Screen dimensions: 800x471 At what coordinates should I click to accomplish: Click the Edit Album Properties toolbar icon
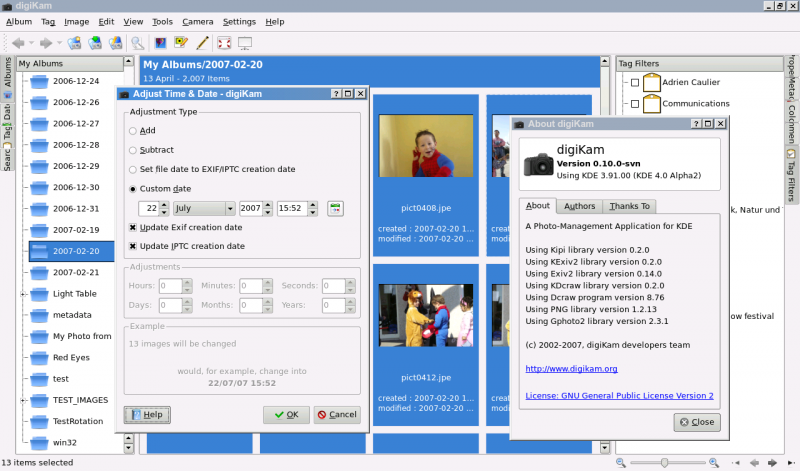[115, 43]
